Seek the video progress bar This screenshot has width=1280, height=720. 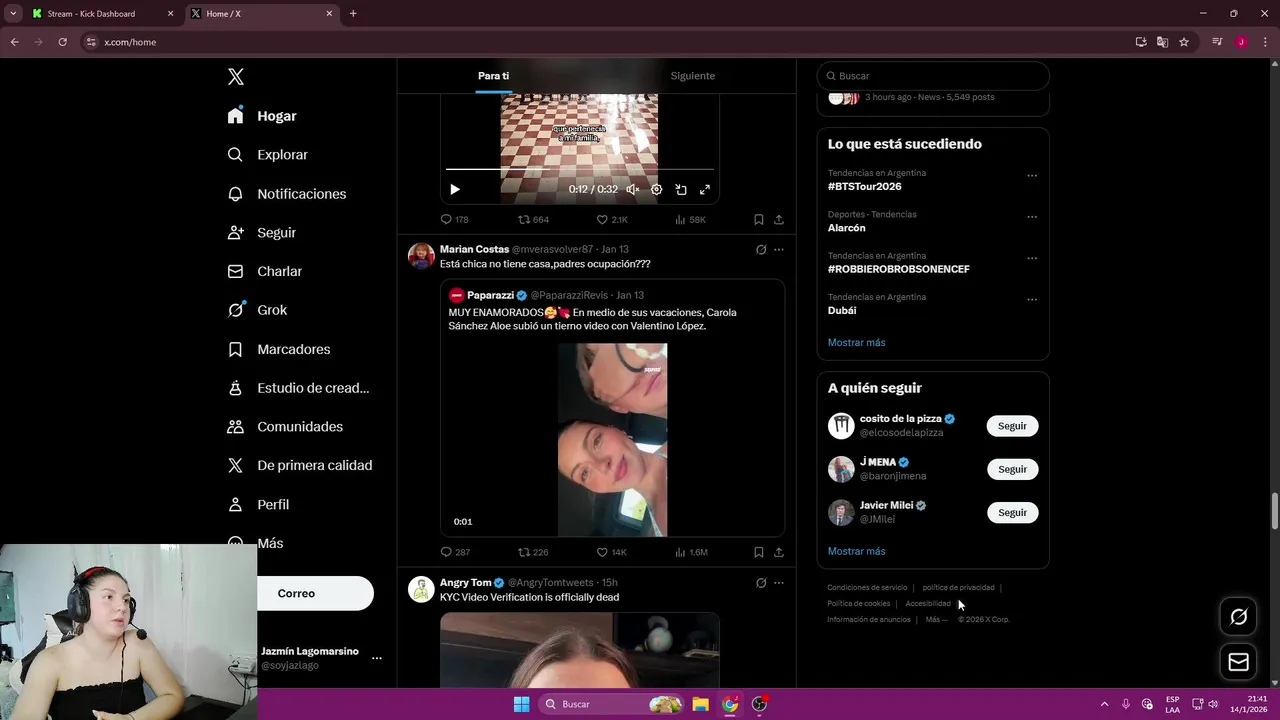(580, 170)
